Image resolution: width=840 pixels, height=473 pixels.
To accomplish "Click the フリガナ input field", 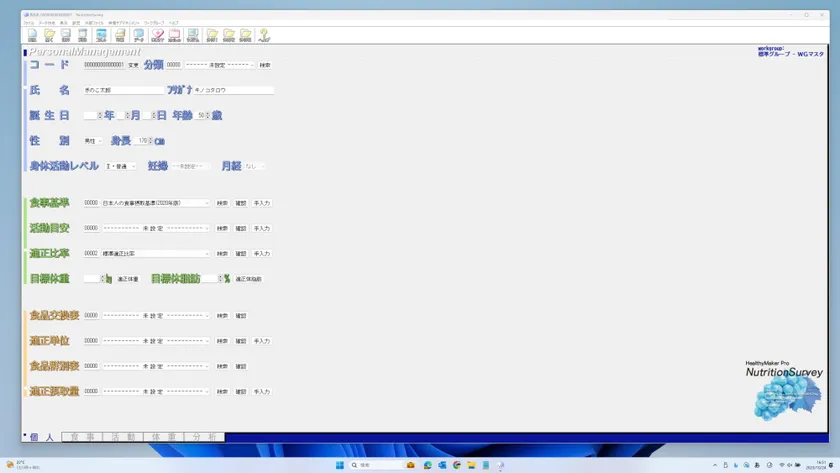I will click(x=233, y=90).
